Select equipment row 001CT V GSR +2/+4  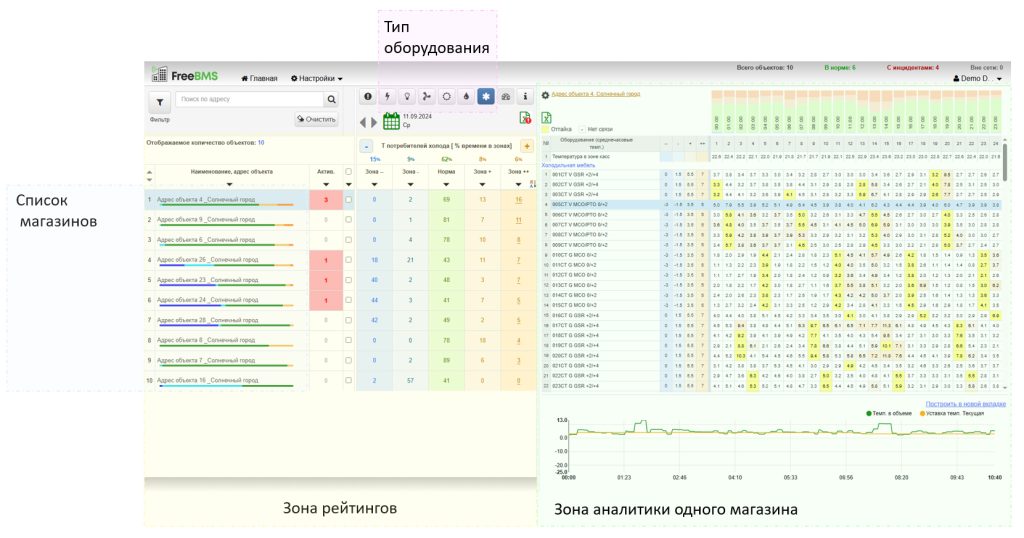coord(771,174)
